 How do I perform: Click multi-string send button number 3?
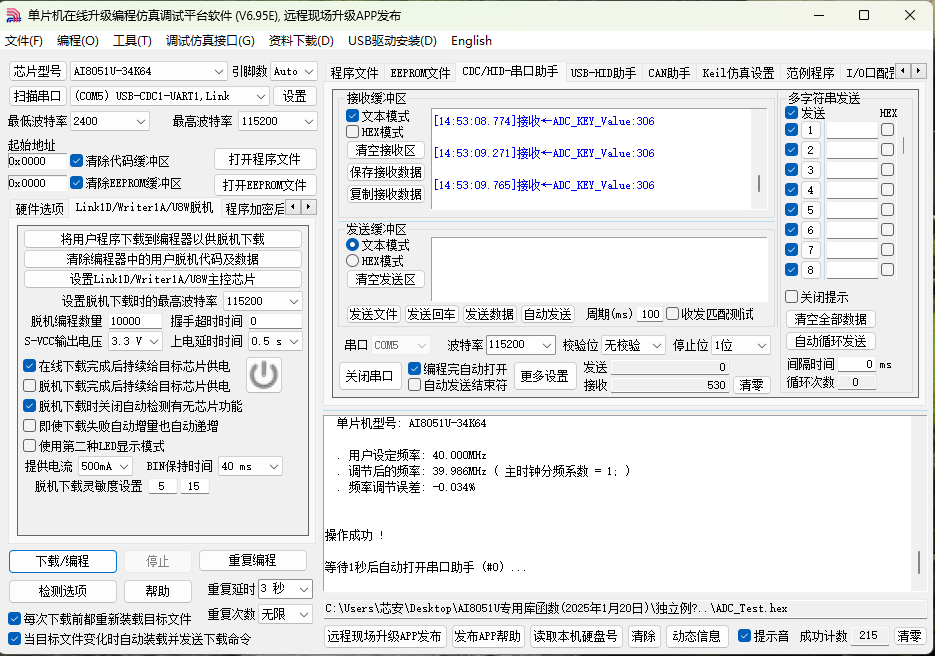(x=811, y=170)
